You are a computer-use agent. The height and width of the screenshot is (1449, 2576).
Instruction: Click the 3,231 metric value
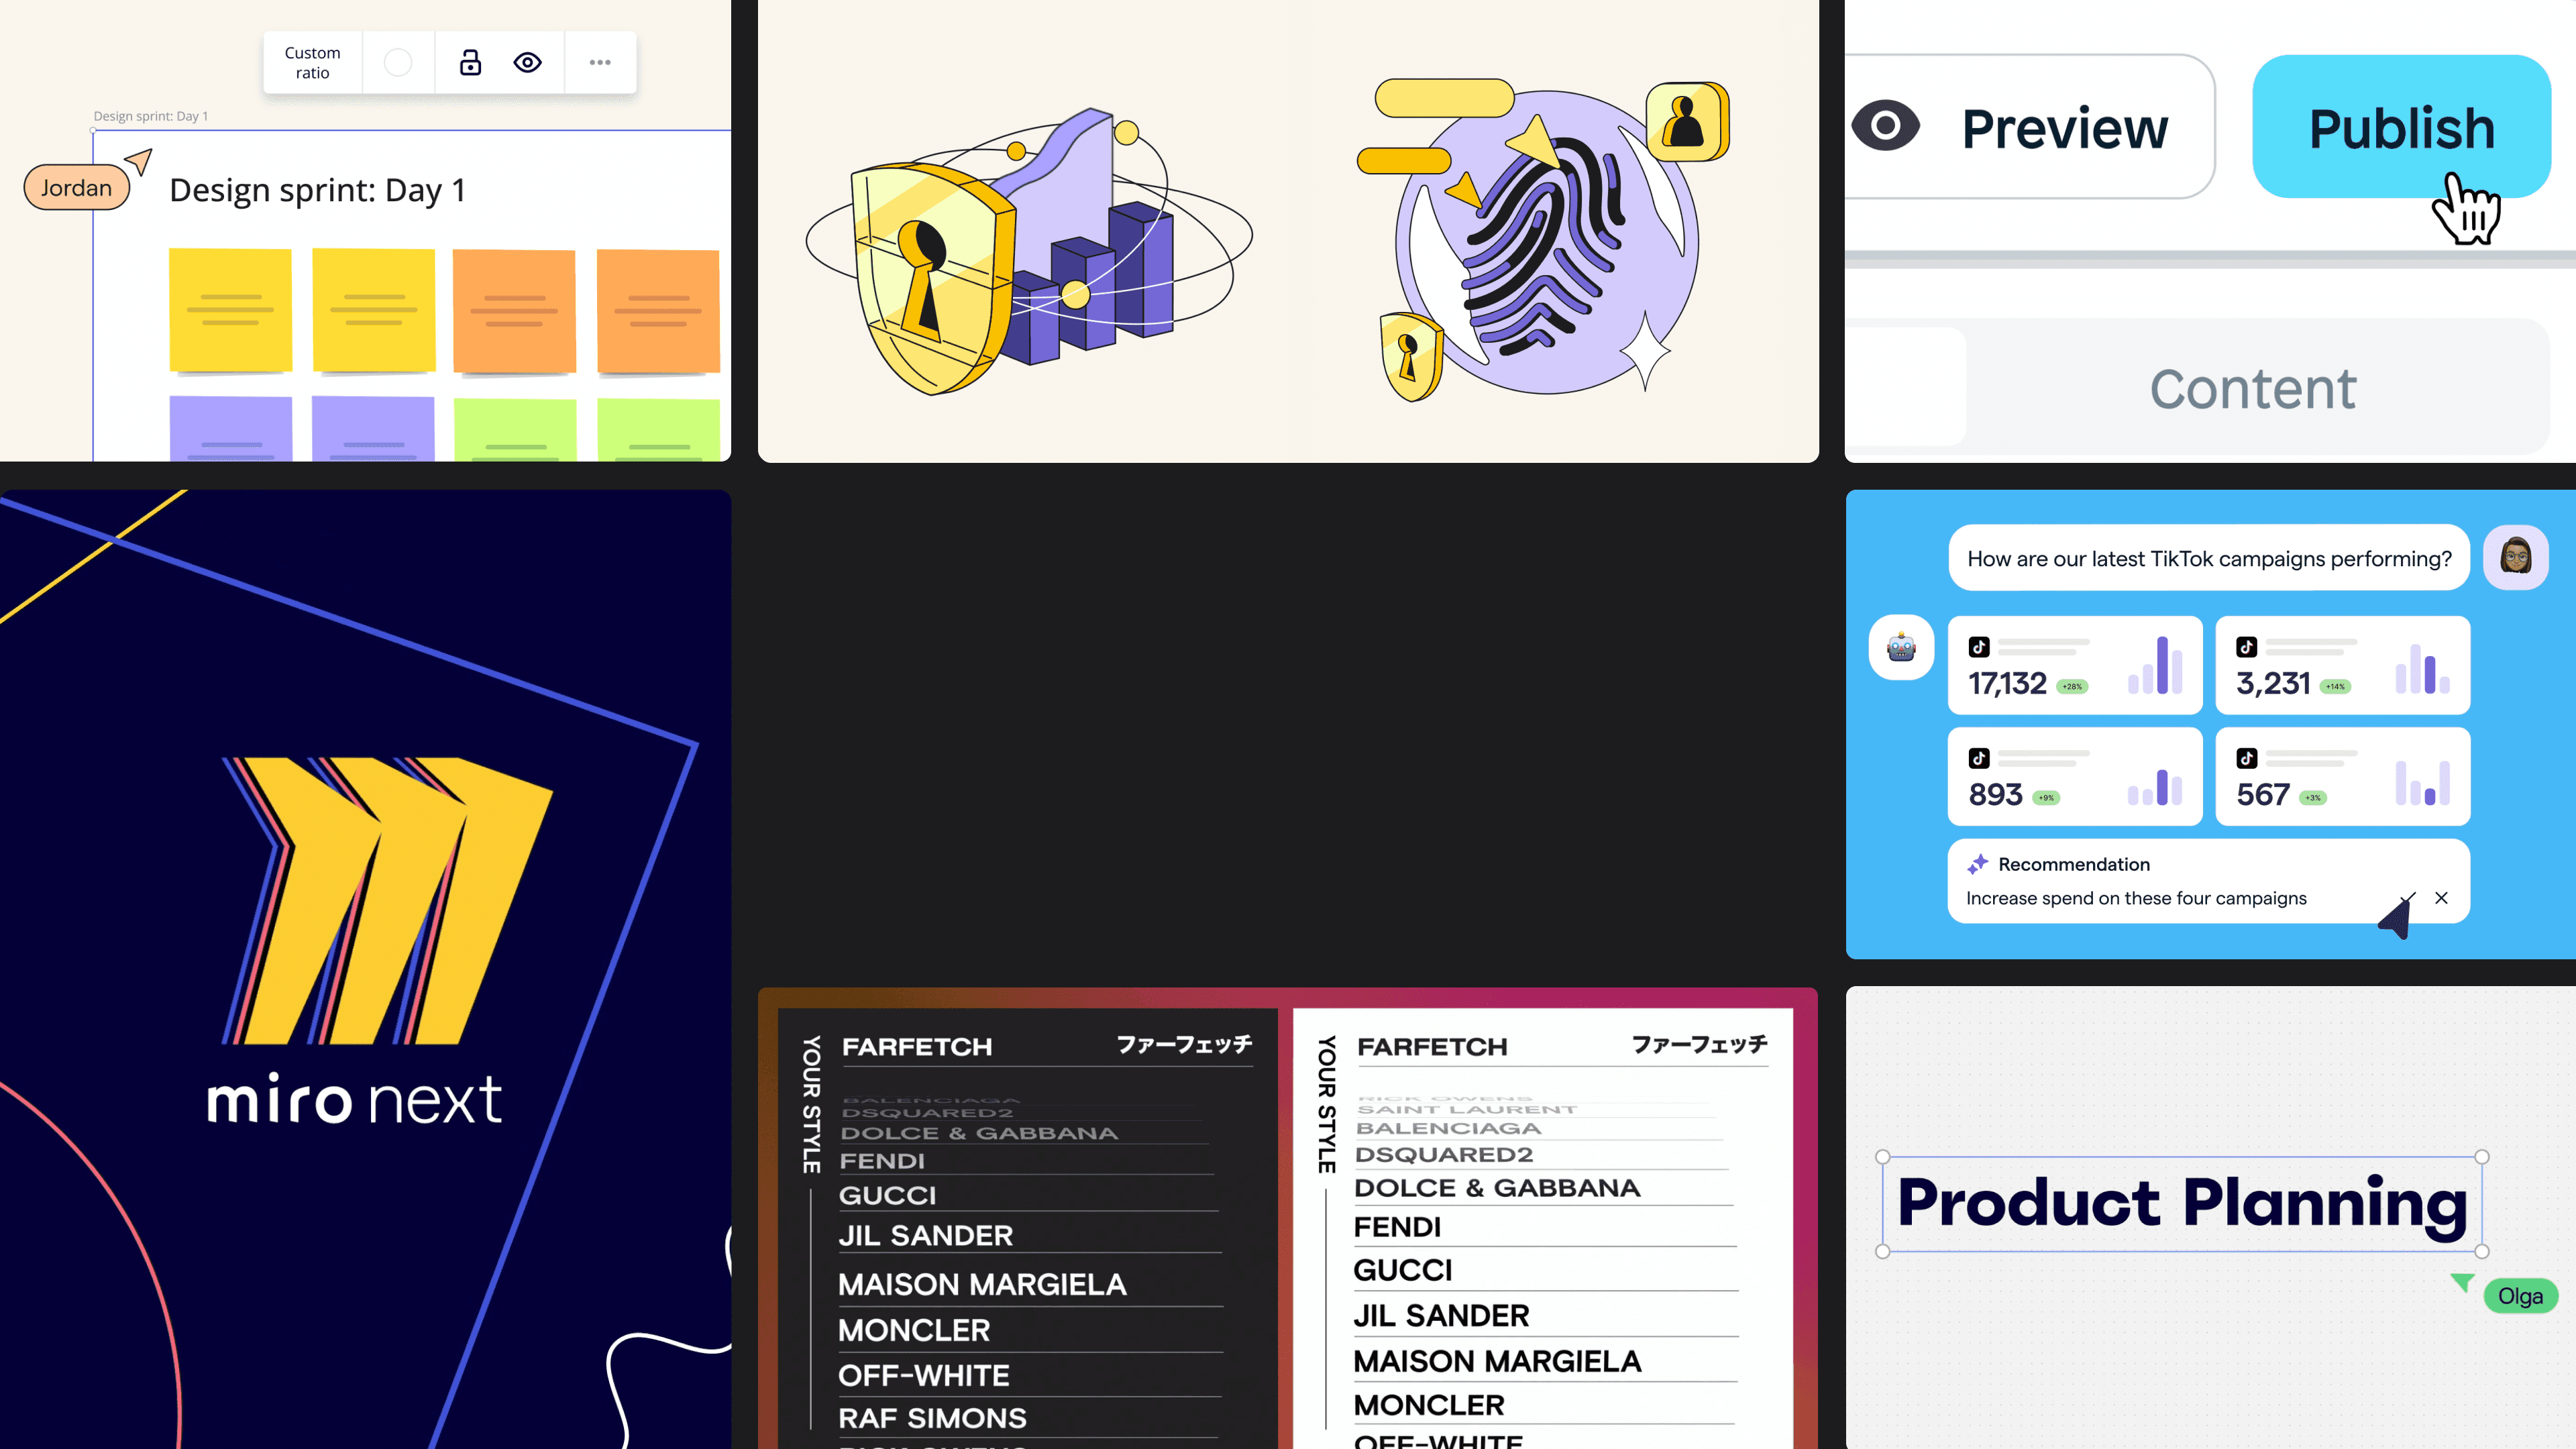tap(2273, 684)
